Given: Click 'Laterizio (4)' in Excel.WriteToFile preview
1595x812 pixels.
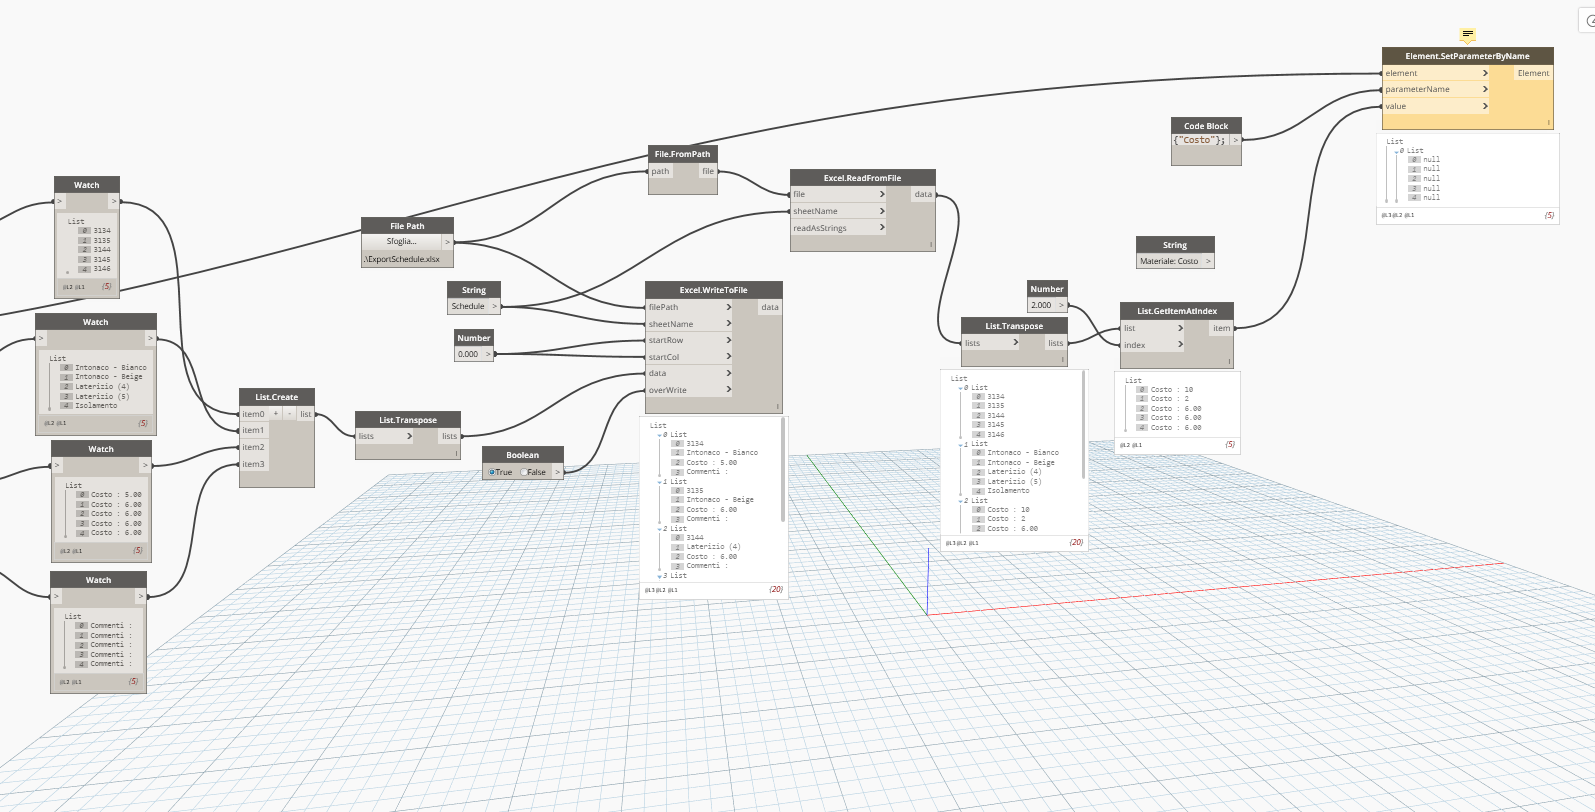Looking at the screenshot, I should pos(713,547).
